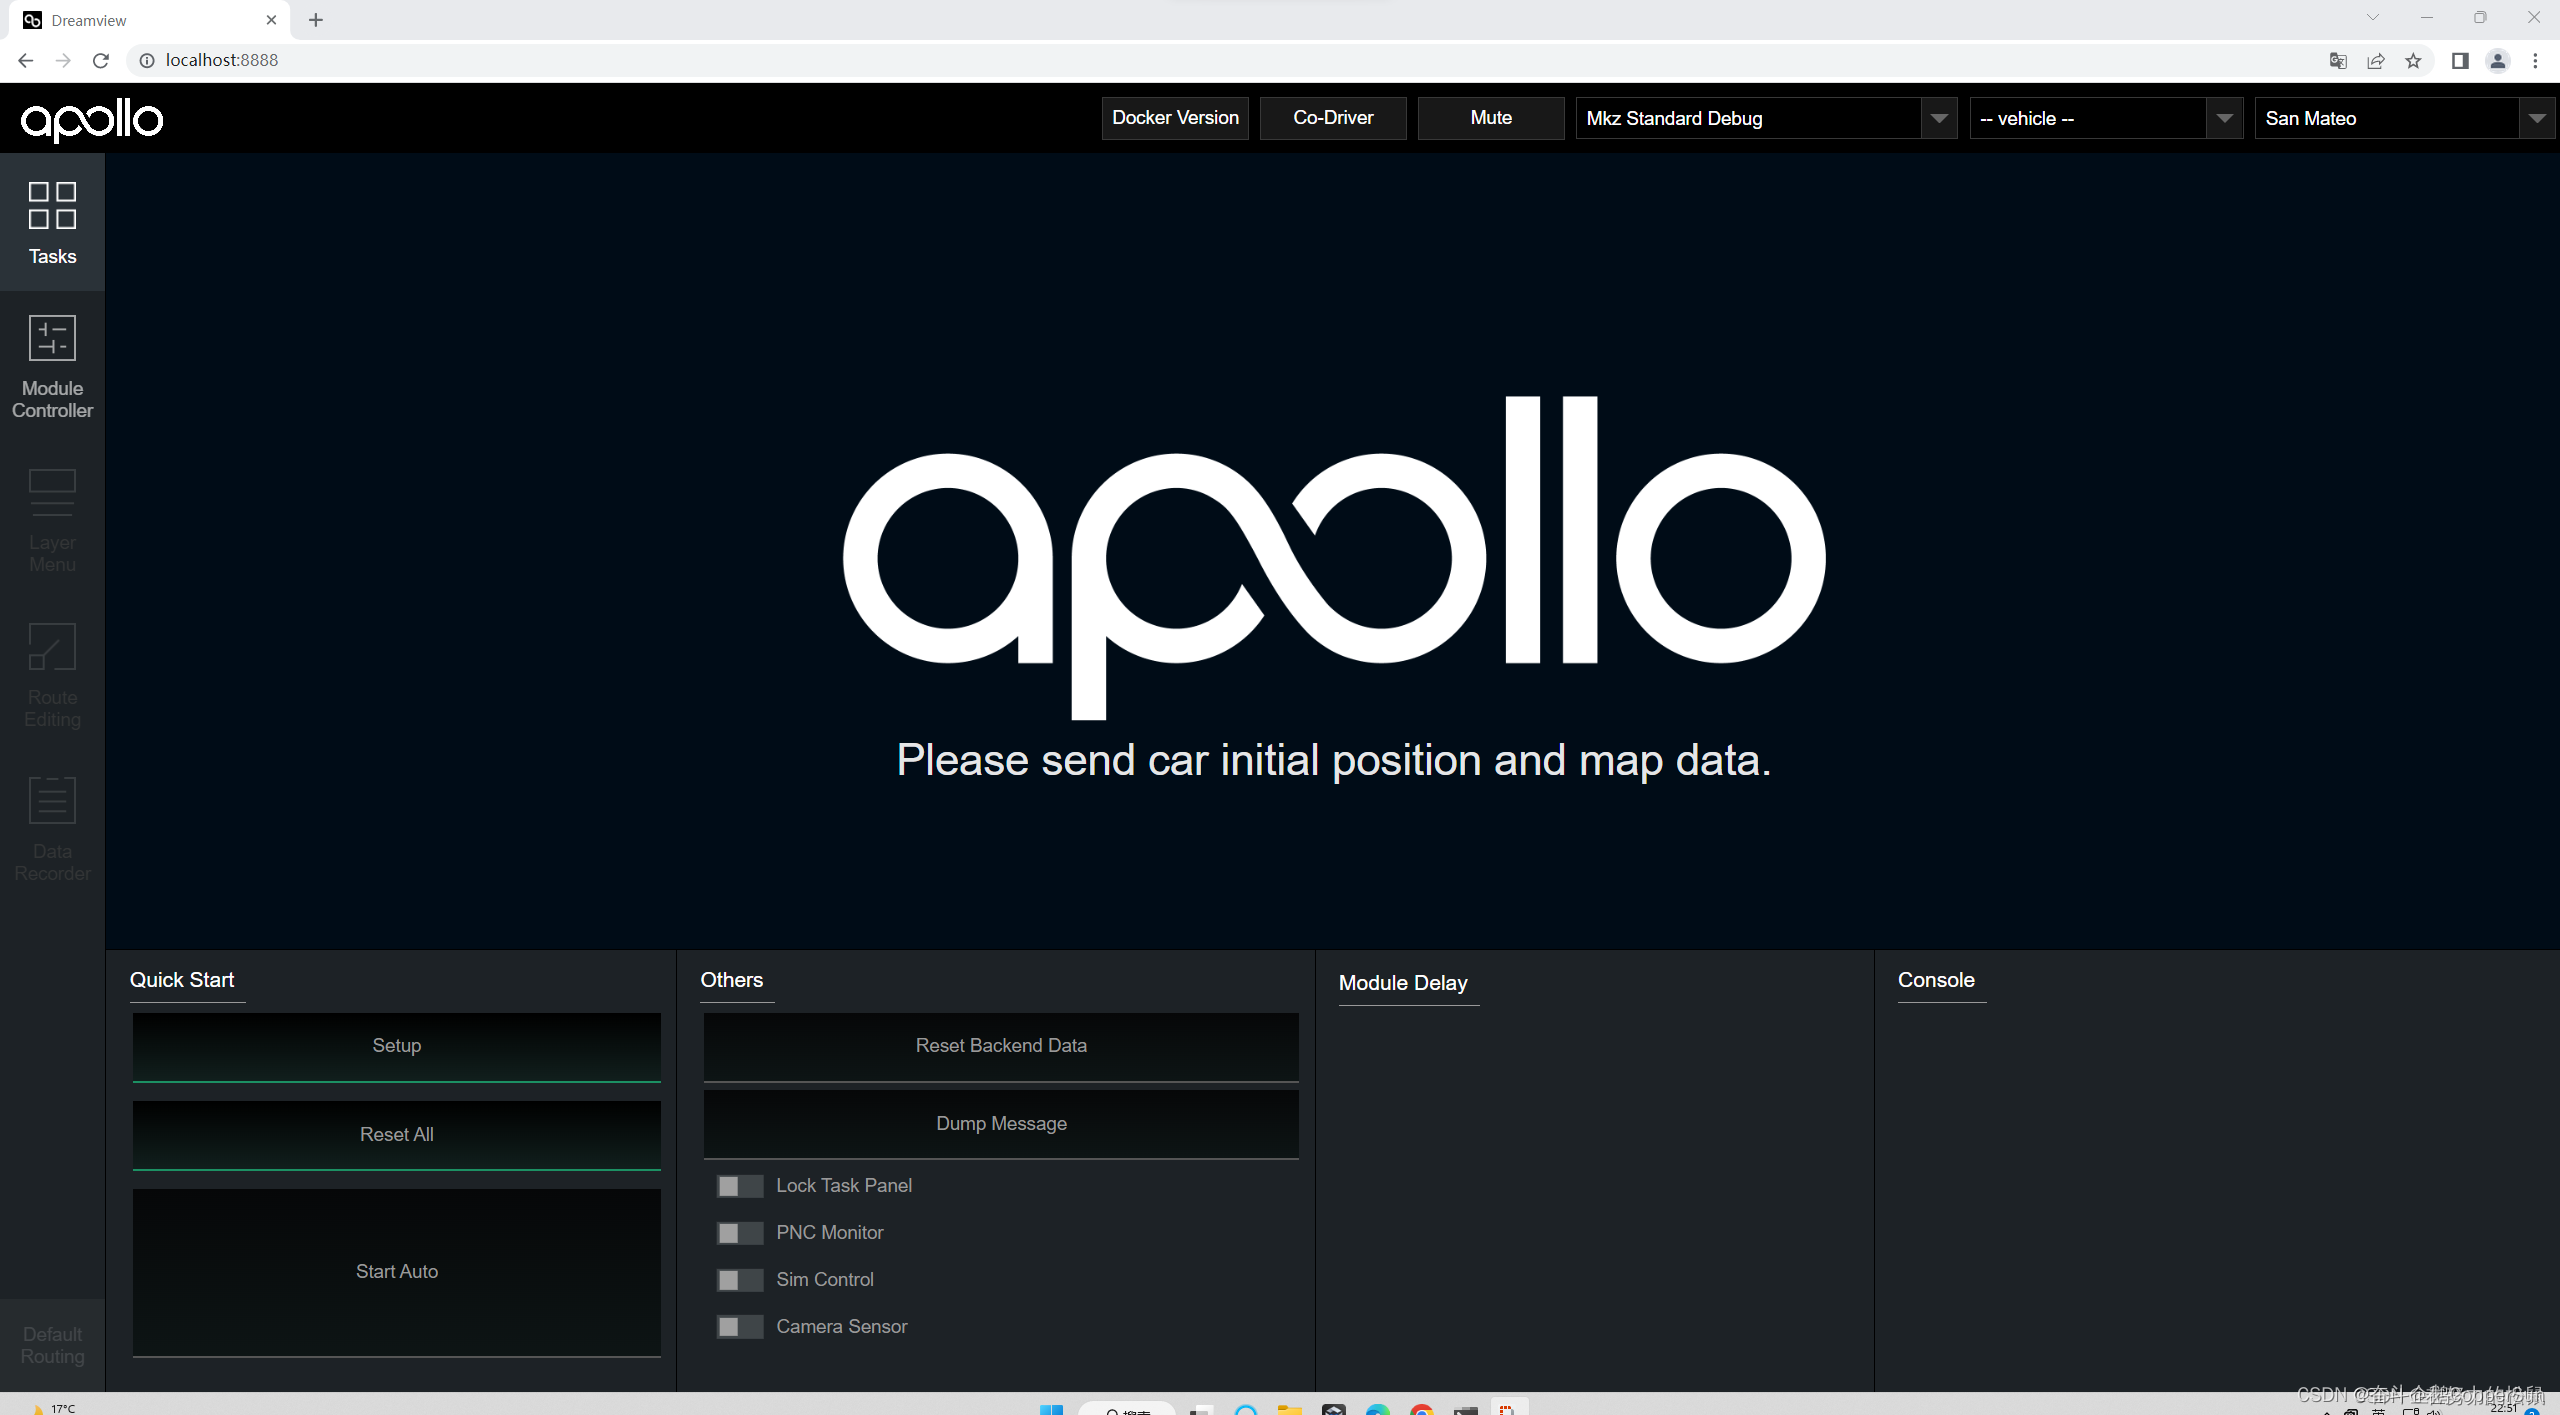Toggle the Lock Task Panel switch
This screenshot has height=1415, width=2560.
739,1185
